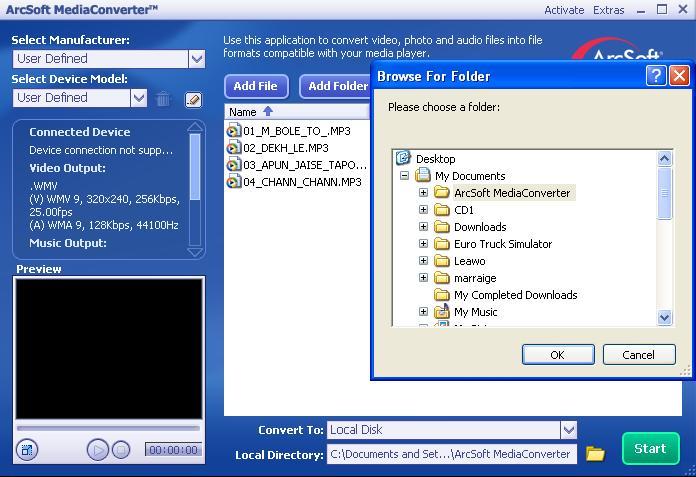
Task: Click the folder tree scrollbar thumb
Action: 664,193
